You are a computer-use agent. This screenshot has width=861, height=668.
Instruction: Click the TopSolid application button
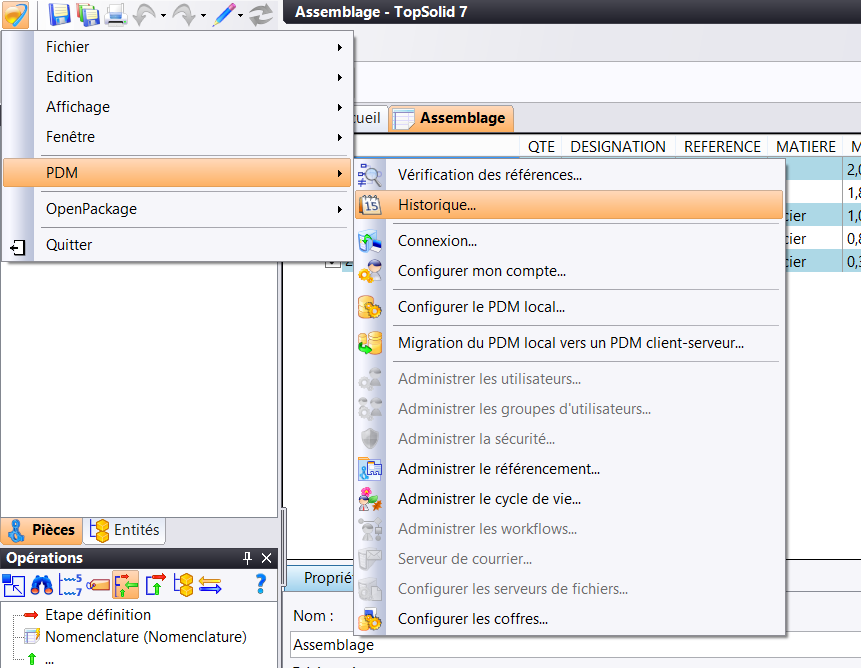click(x=15, y=14)
